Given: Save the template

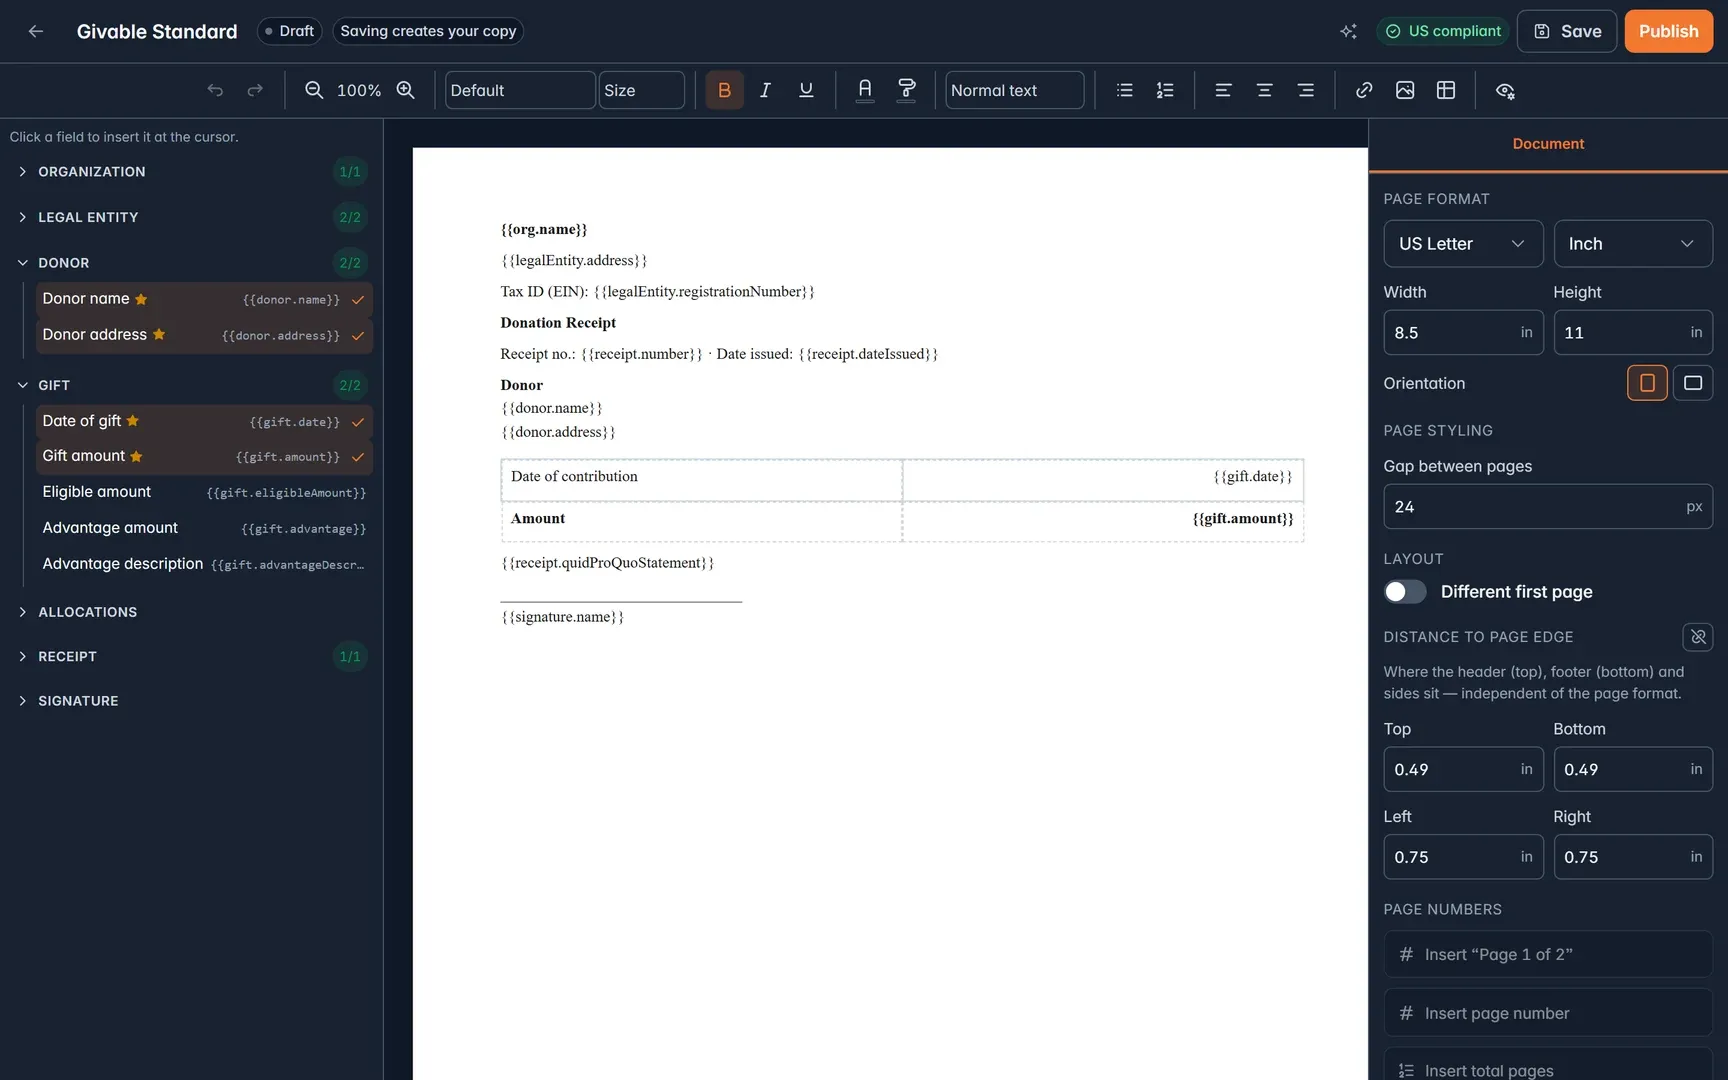Looking at the screenshot, I should click(x=1567, y=31).
